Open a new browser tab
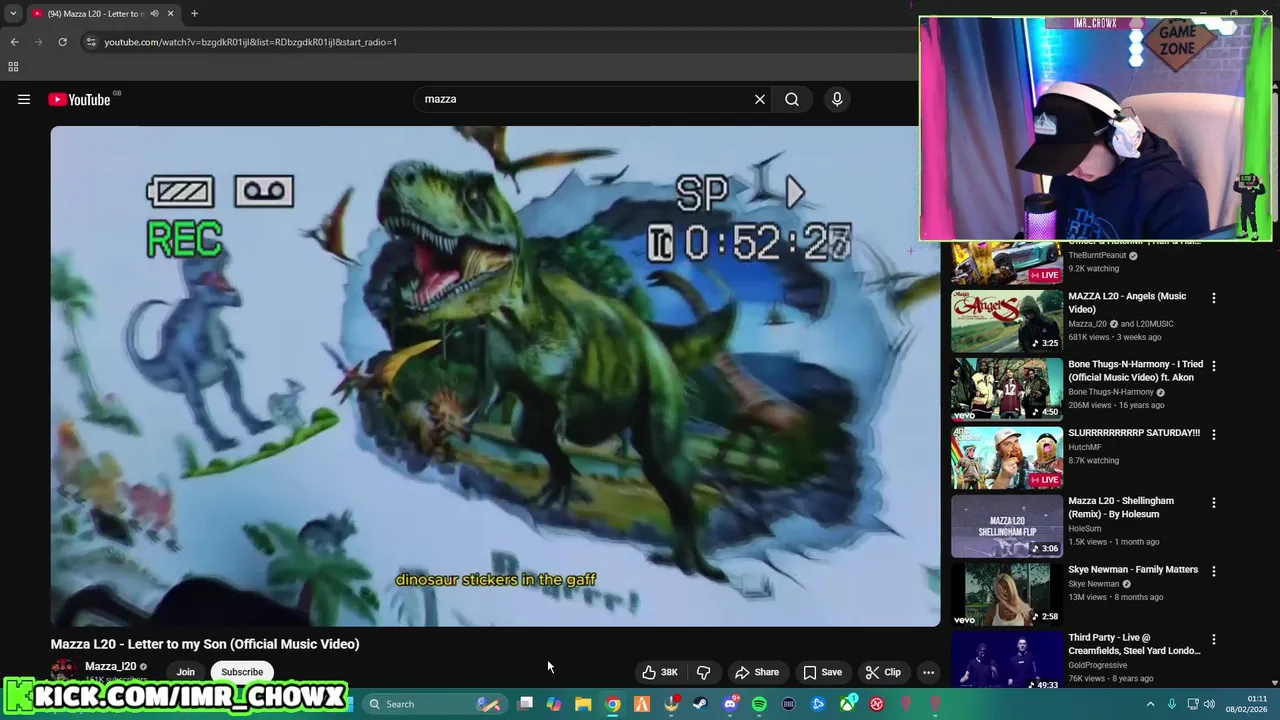 194,14
